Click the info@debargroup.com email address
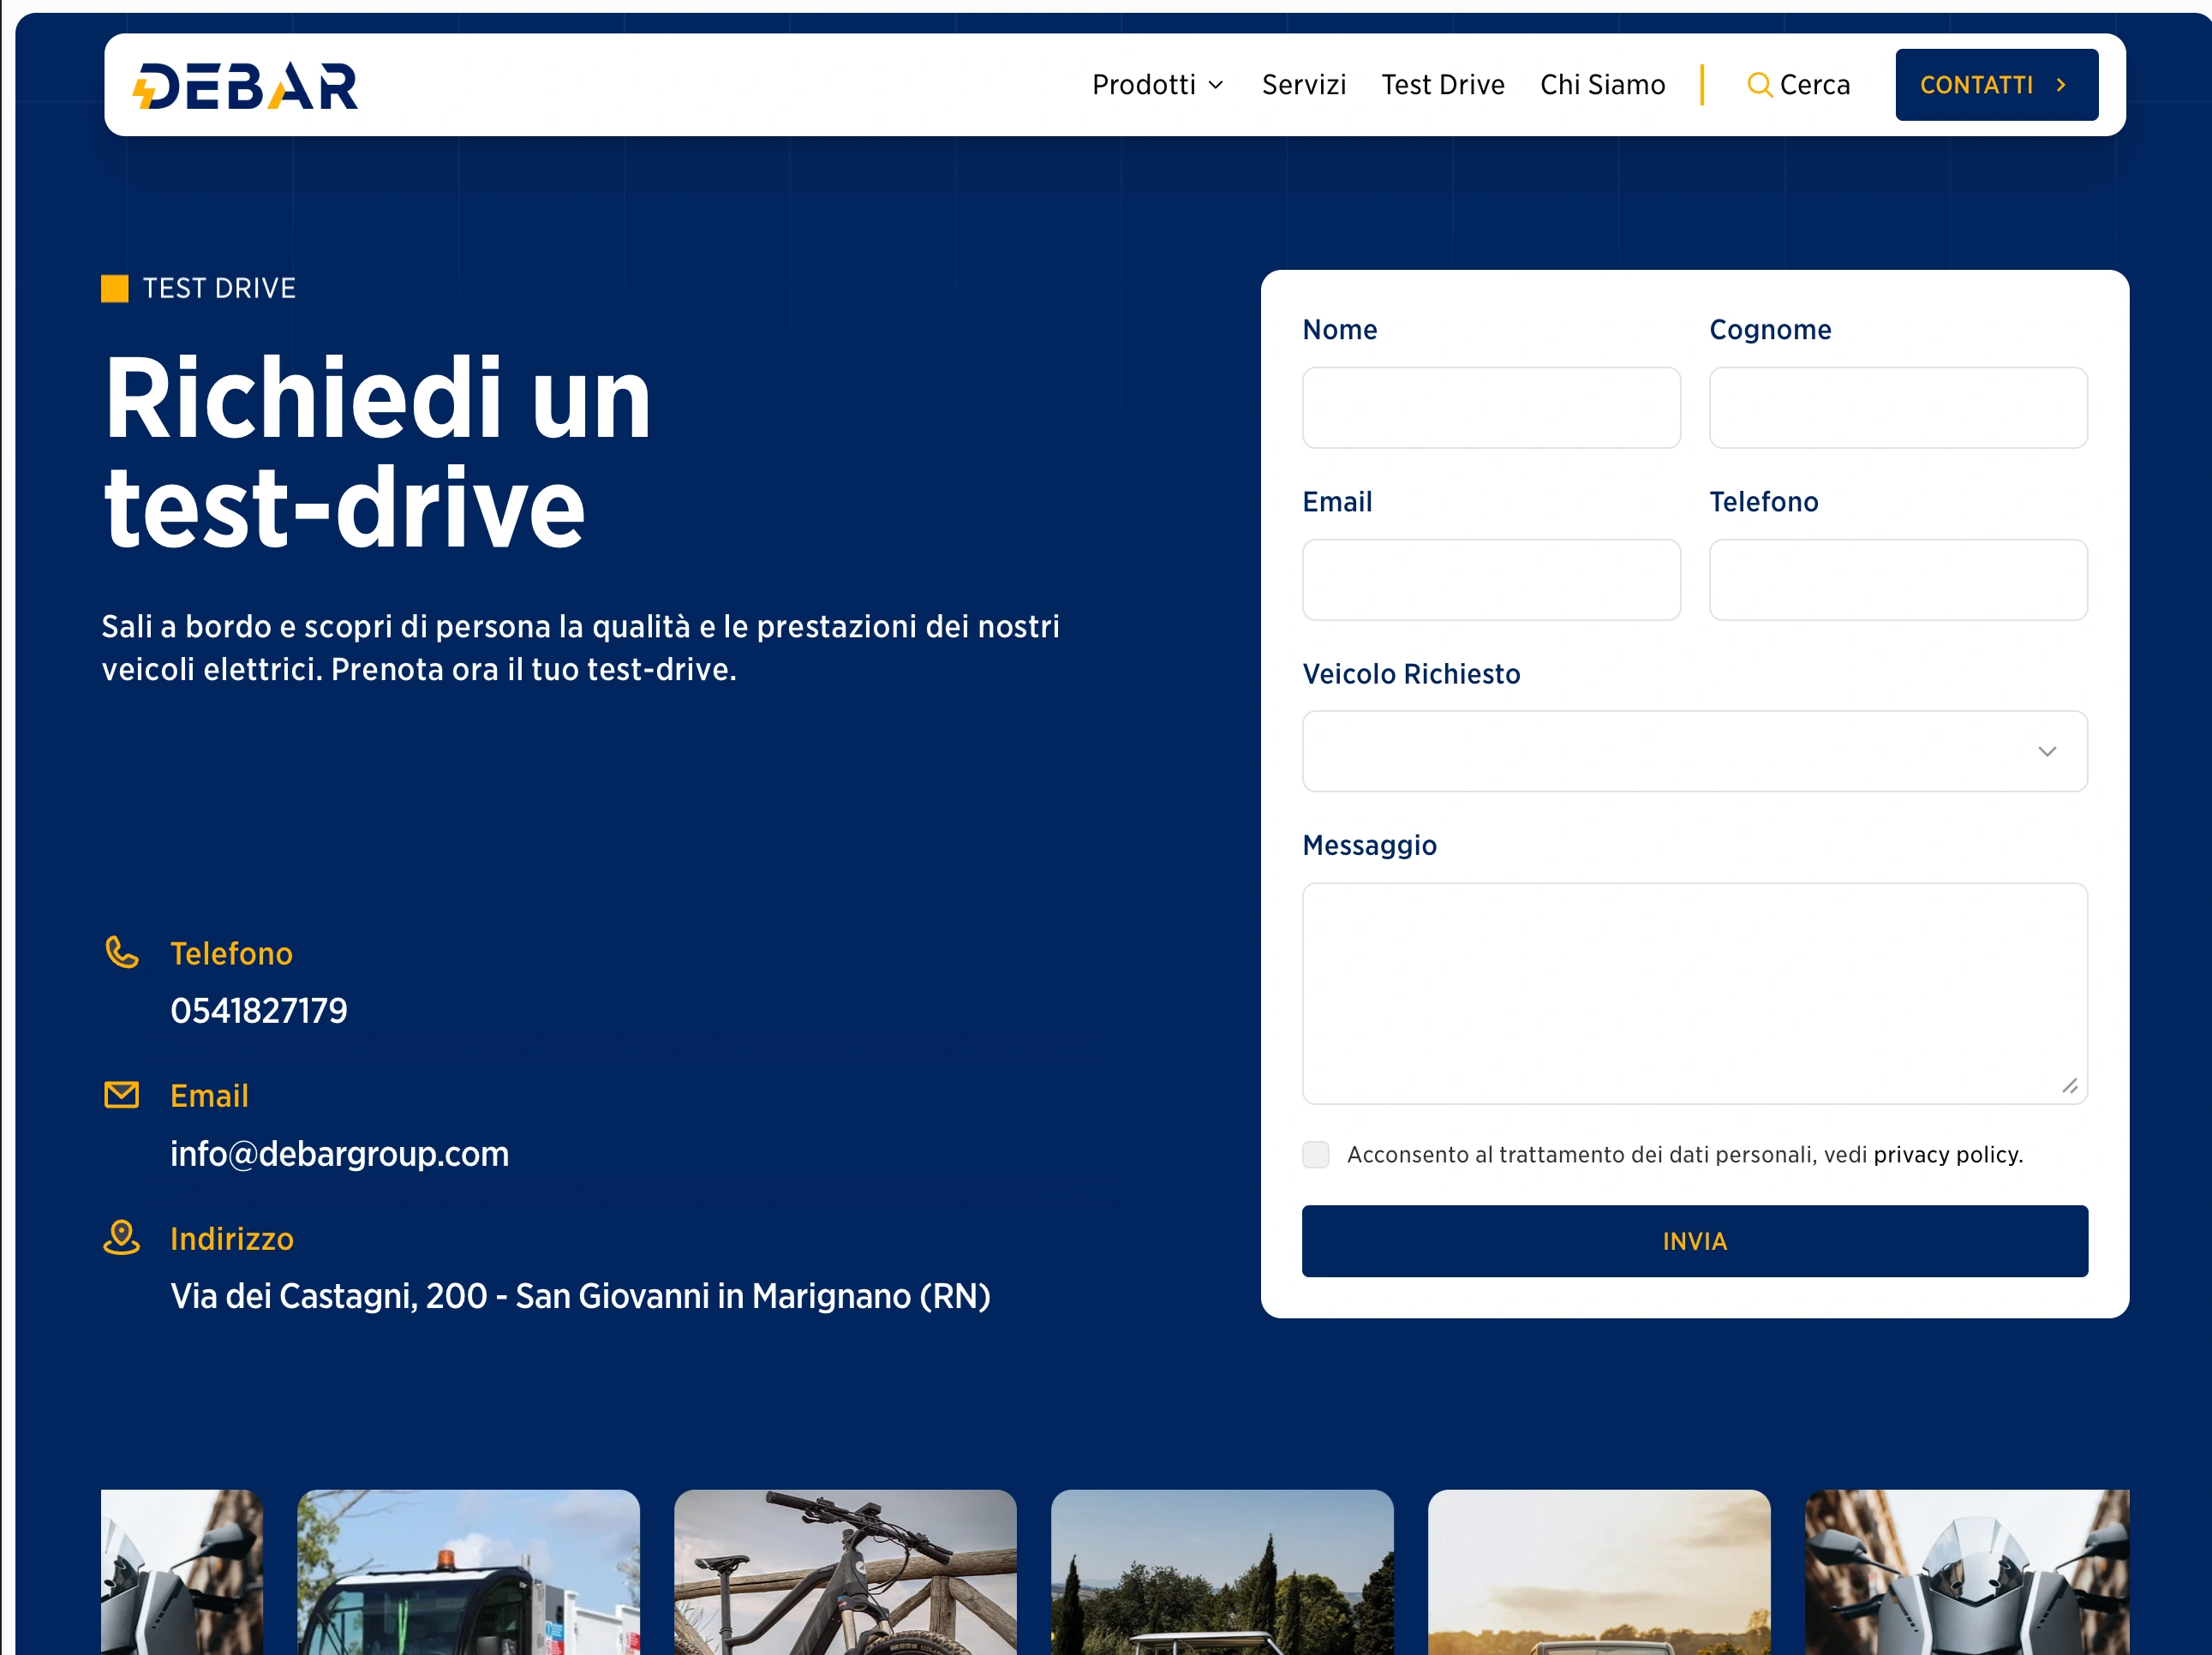2212x1655 pixels. (339, 1154)
